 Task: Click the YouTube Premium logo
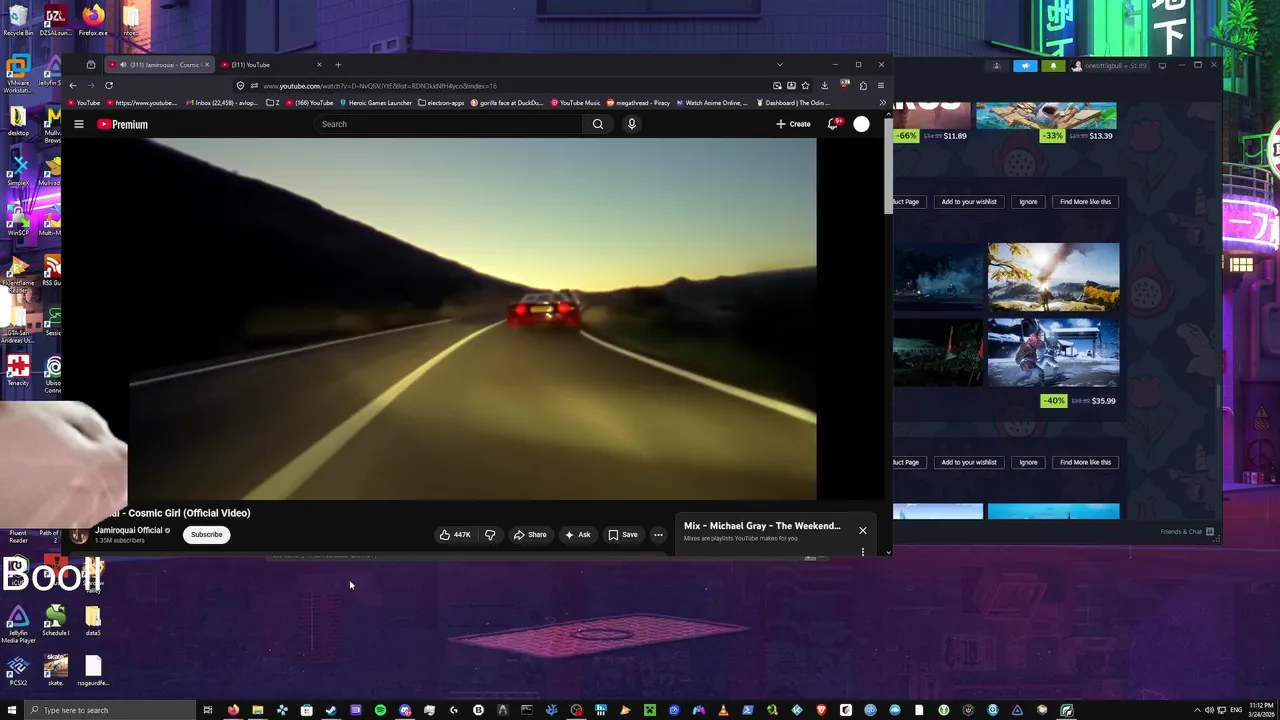[x=122, y=124]
